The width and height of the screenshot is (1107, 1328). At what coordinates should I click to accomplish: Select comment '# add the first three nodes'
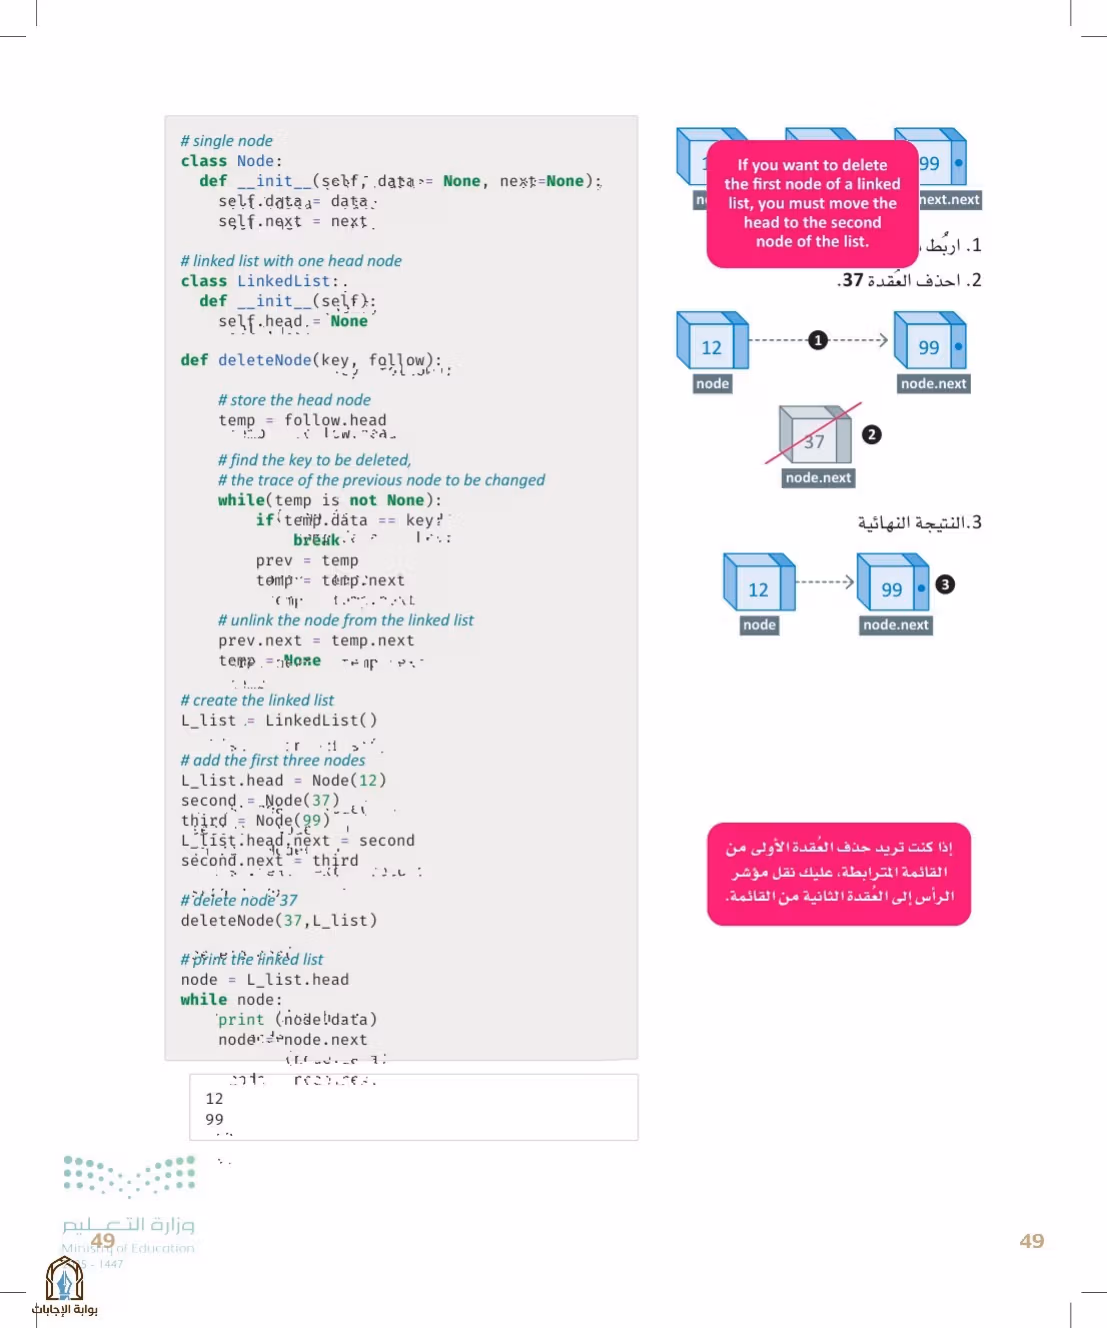(x=273, y=760)
